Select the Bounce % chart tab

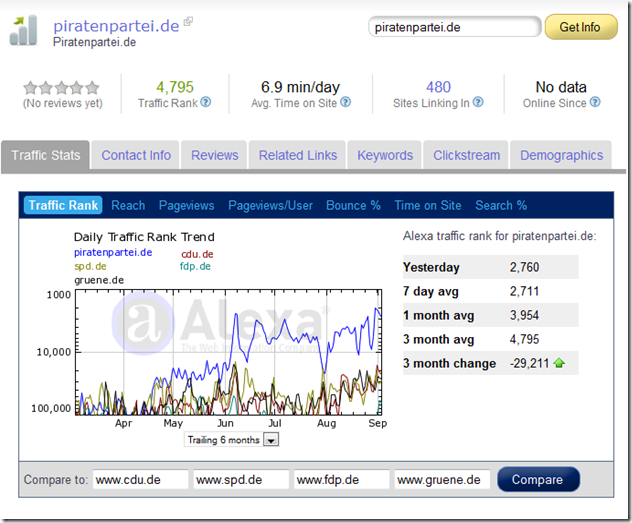353,205
